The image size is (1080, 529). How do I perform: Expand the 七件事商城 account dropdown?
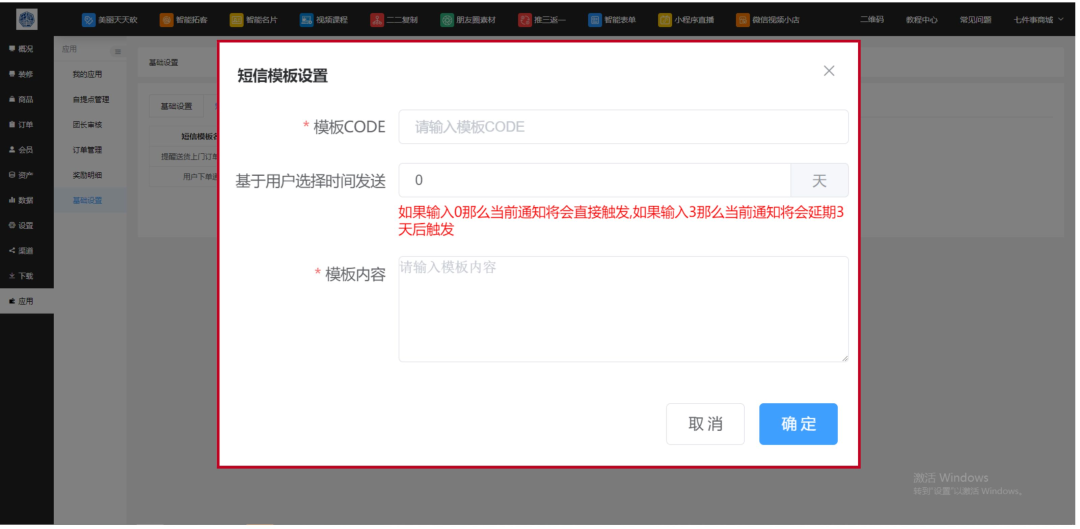click(1039, 20)
